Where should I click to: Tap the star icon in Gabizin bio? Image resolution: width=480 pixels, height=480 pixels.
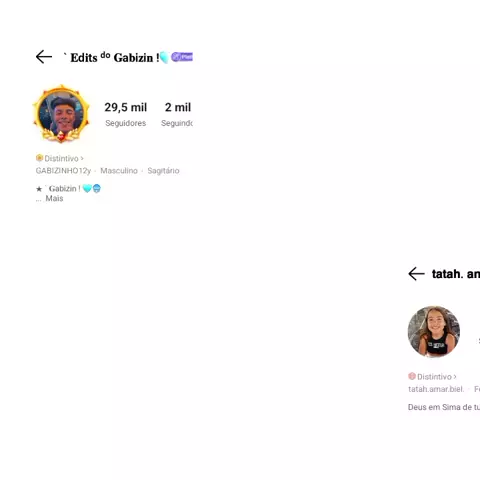tap(39, 189)
